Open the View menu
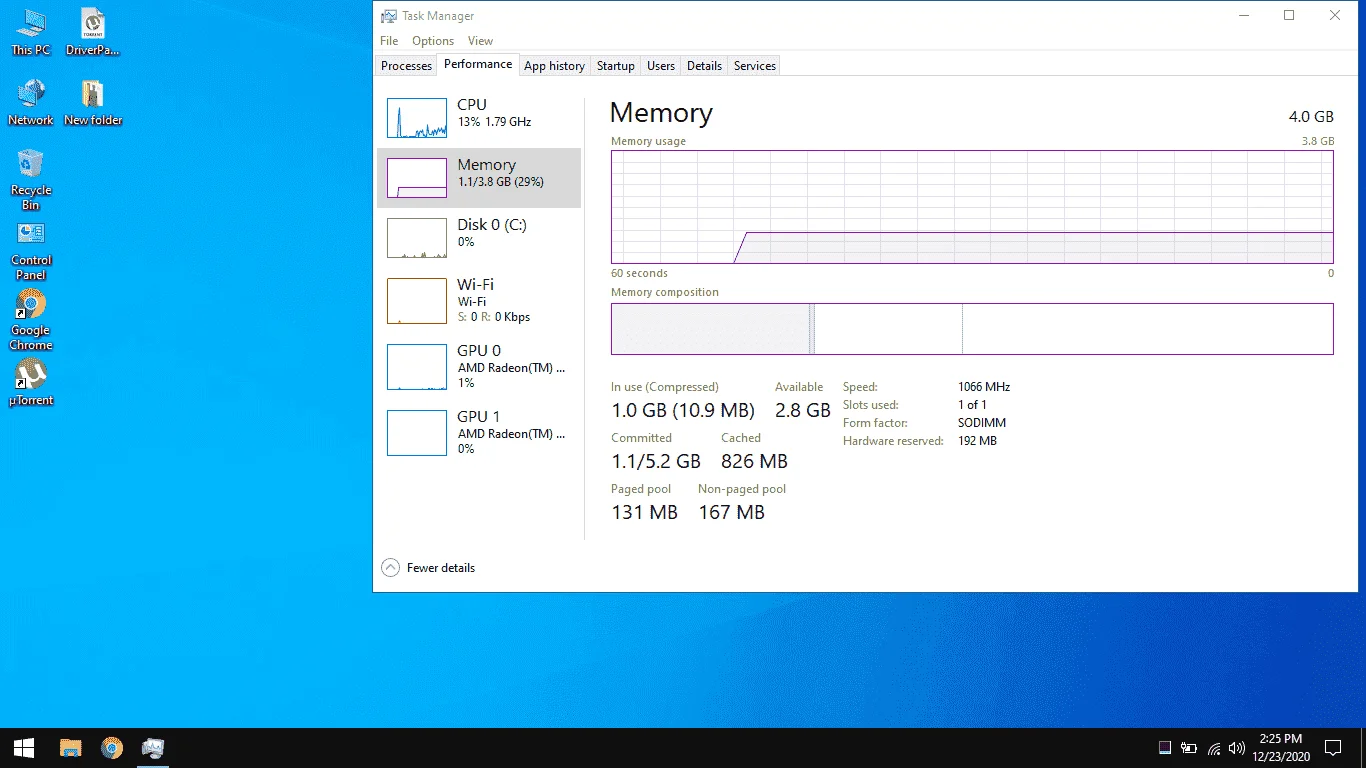1366x768 pixels. click(480, 41)
